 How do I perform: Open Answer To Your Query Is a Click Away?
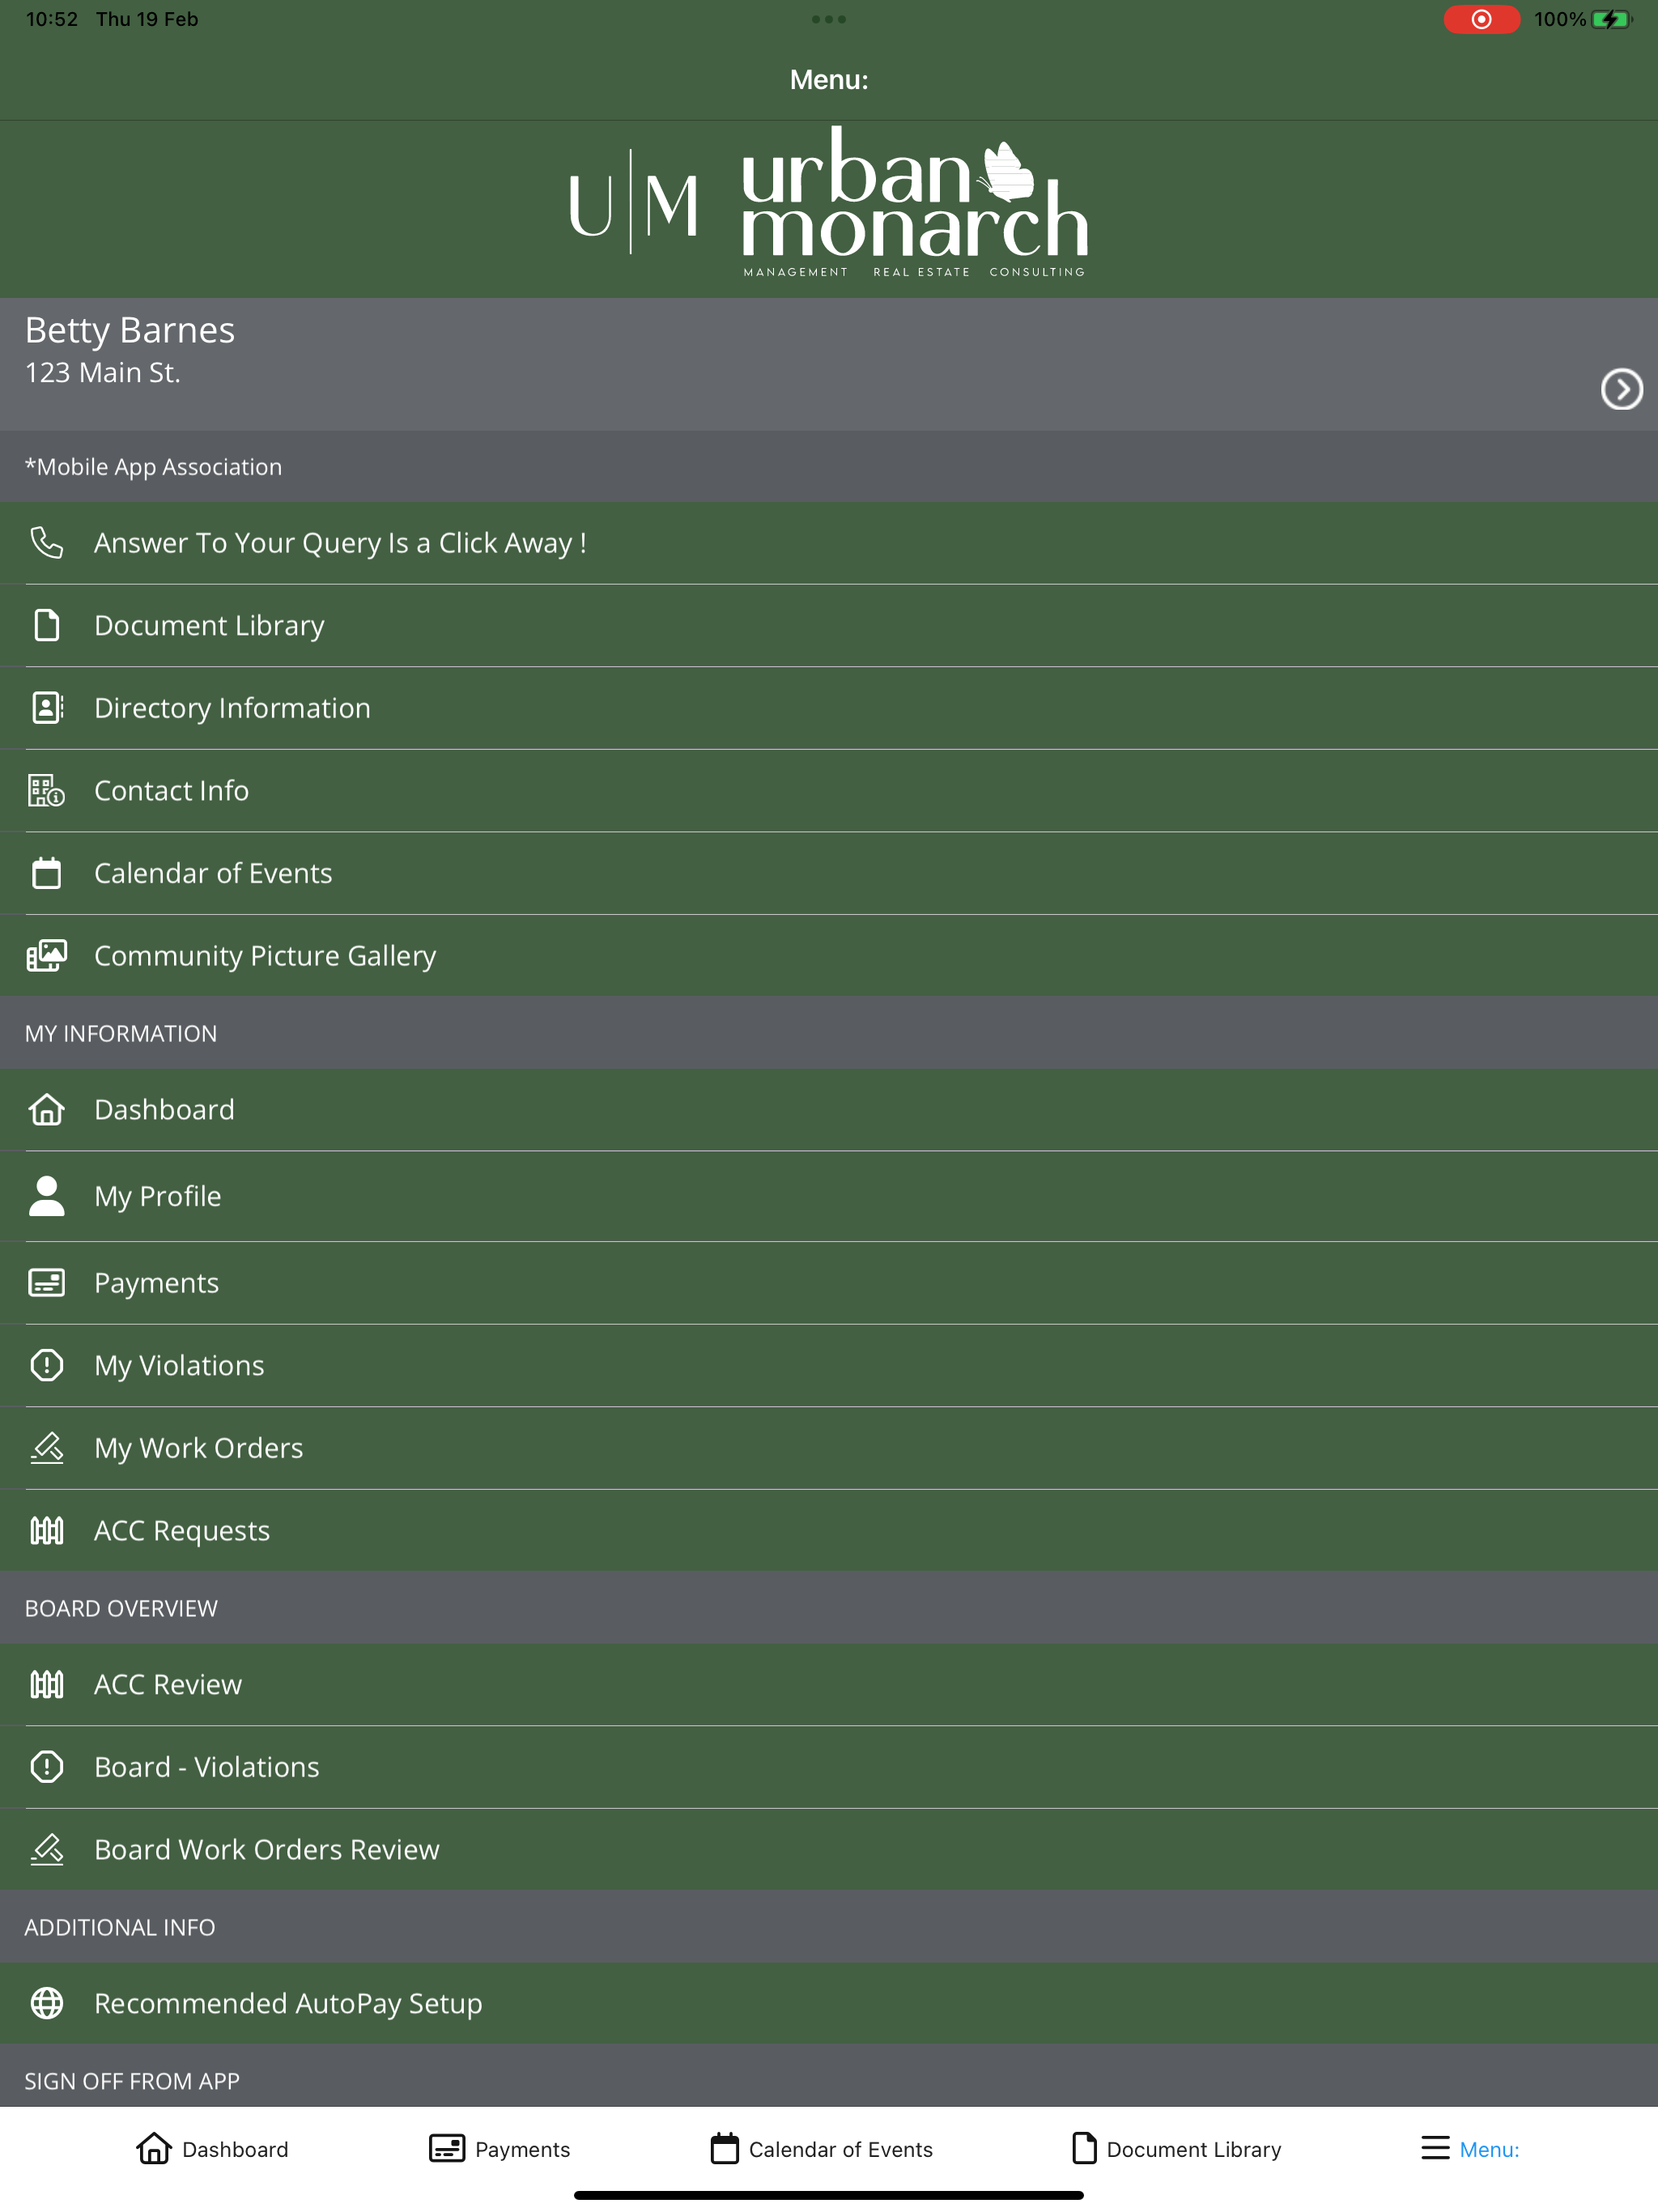[829, 543]
